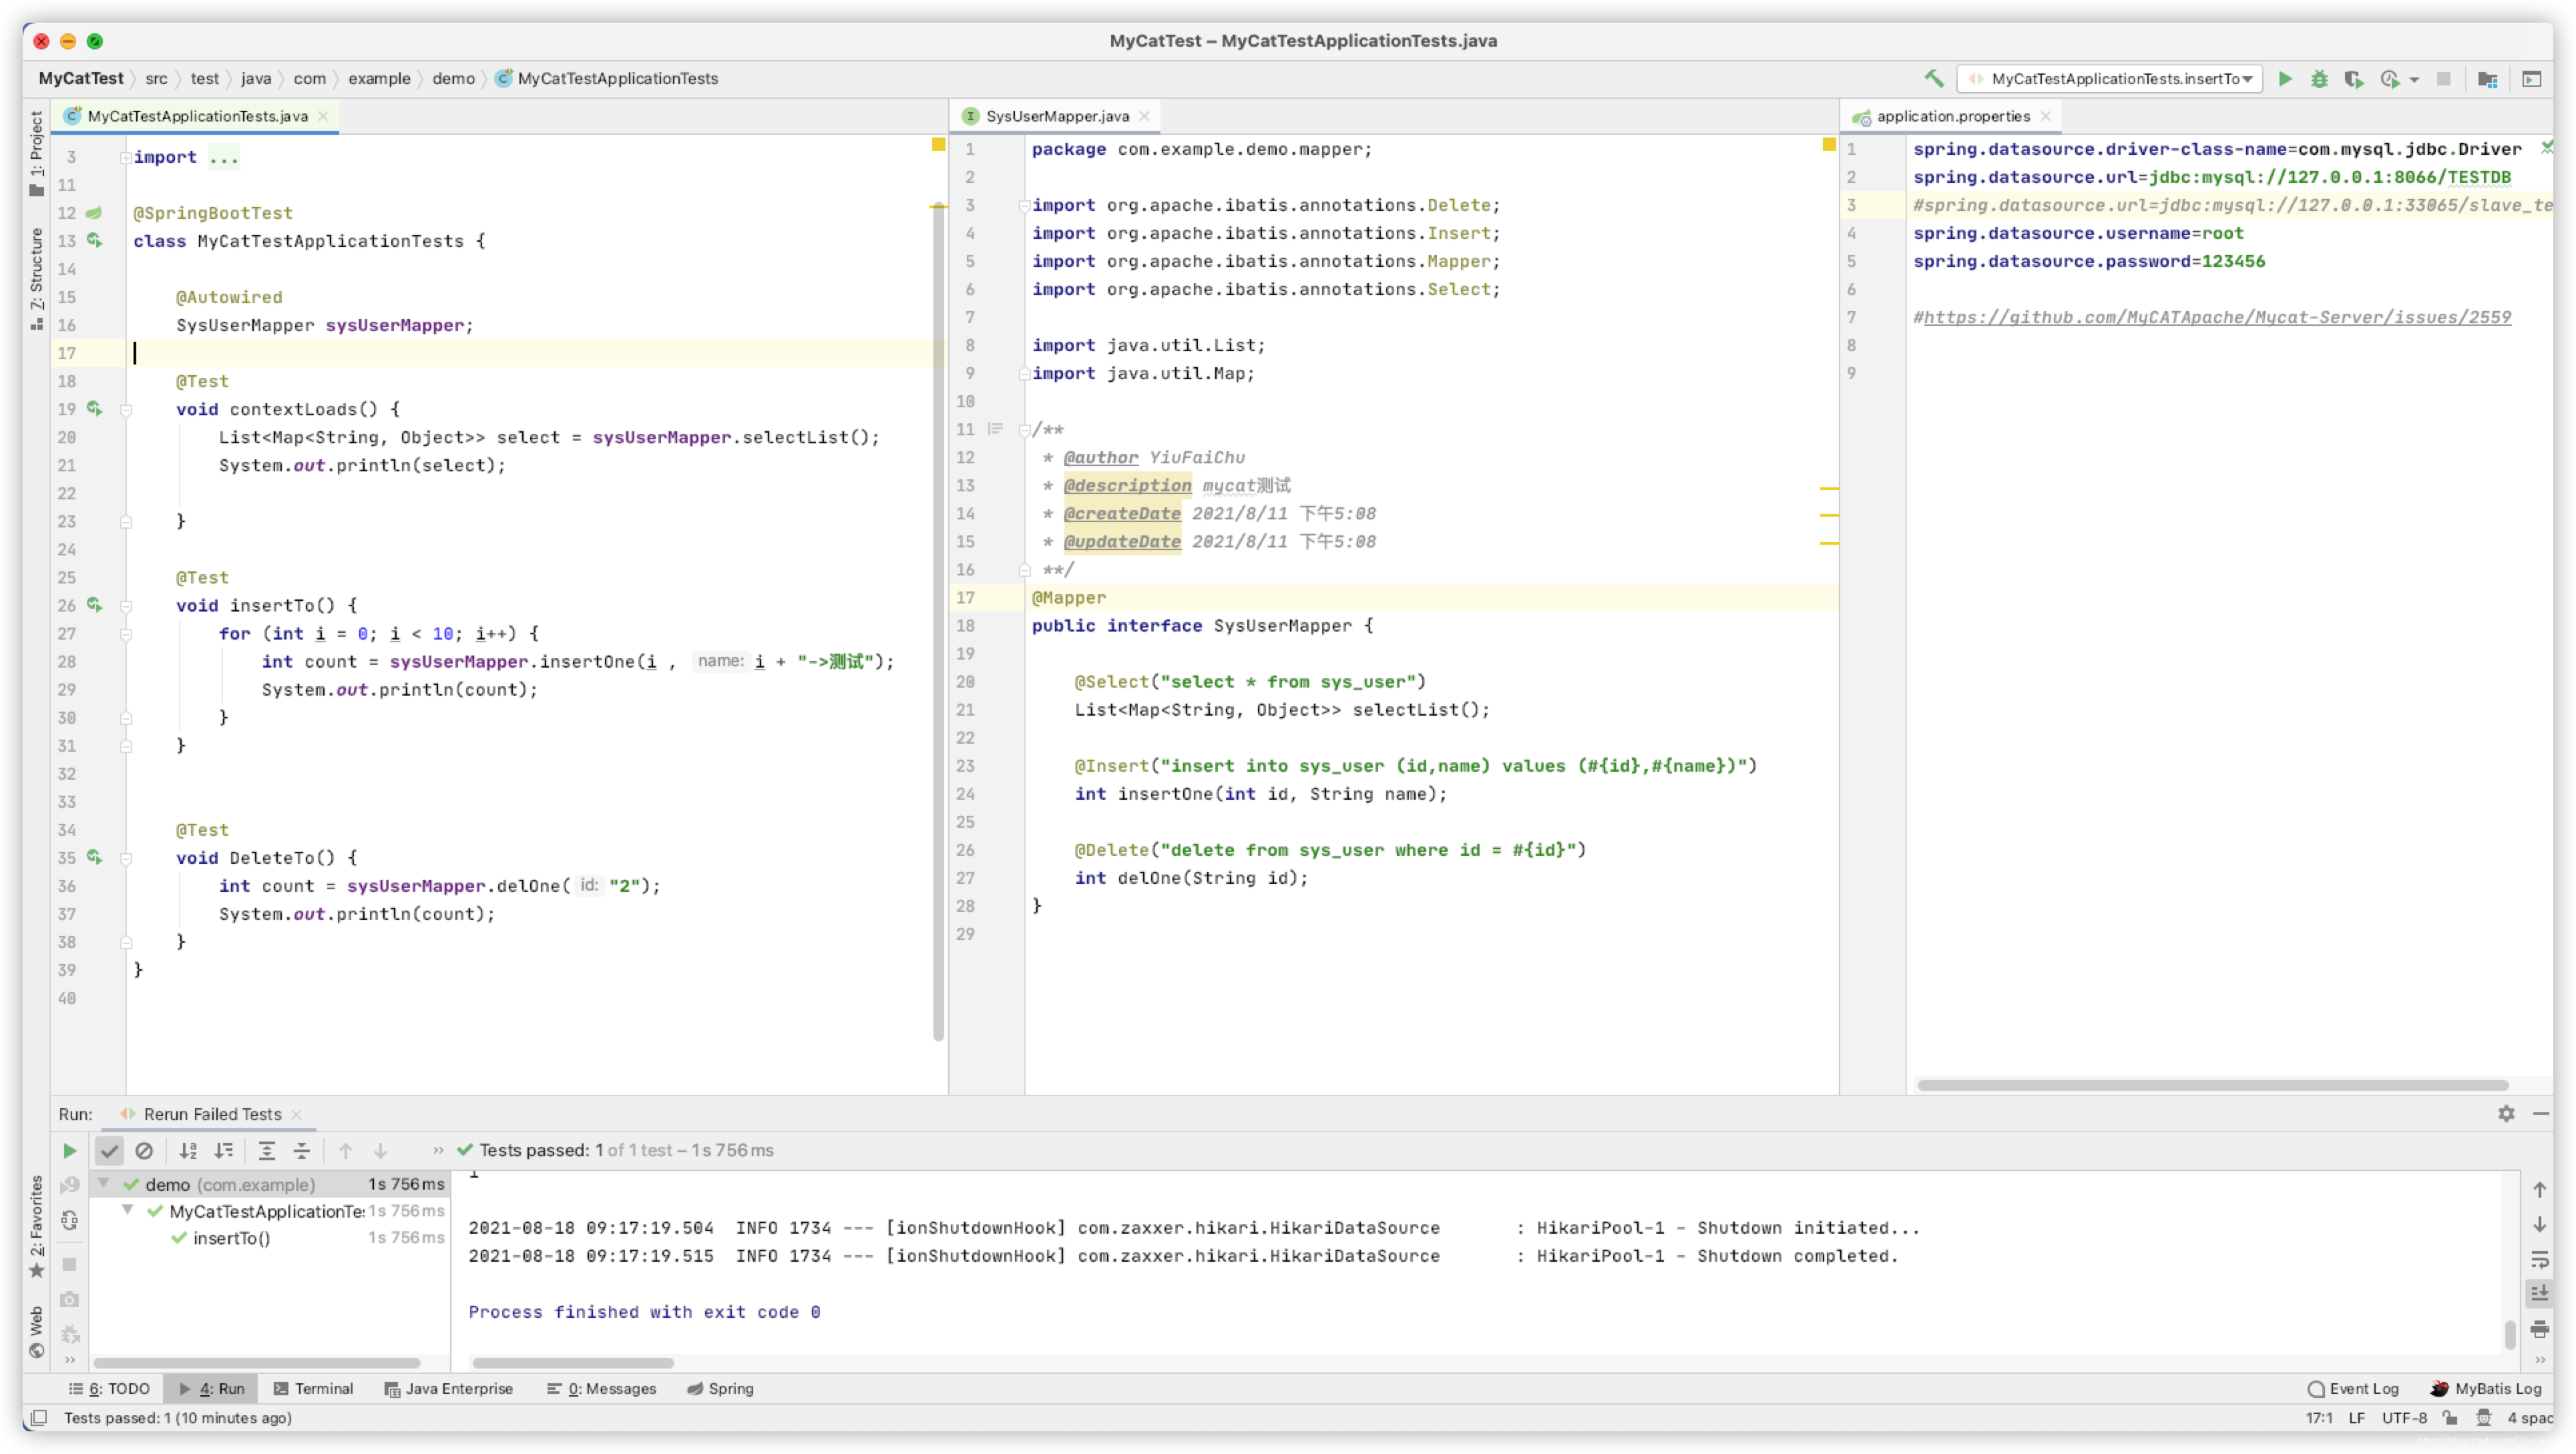Open the Project side panel
Image resolution: width=2576 pixels, height=1454 pixels.
pyautogui.click(x=36, y=153)
